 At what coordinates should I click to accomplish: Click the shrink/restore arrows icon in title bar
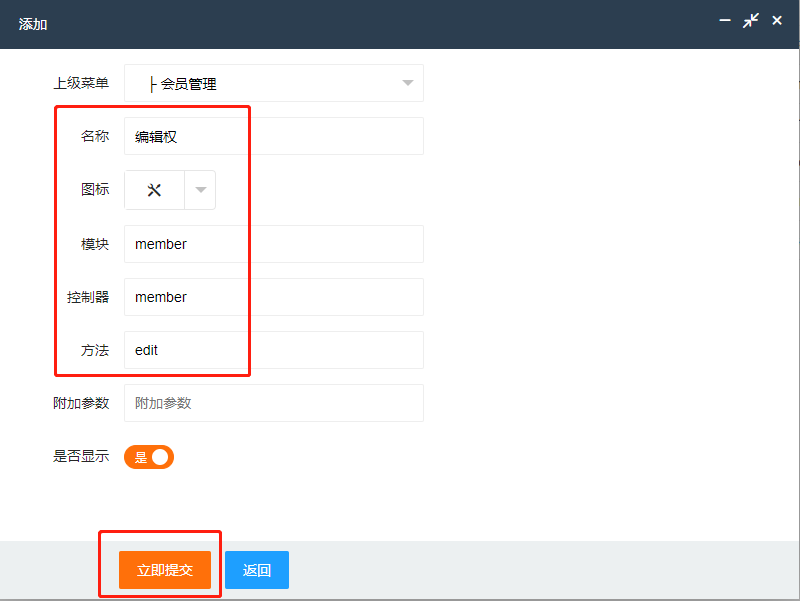(x=751, y=20)
